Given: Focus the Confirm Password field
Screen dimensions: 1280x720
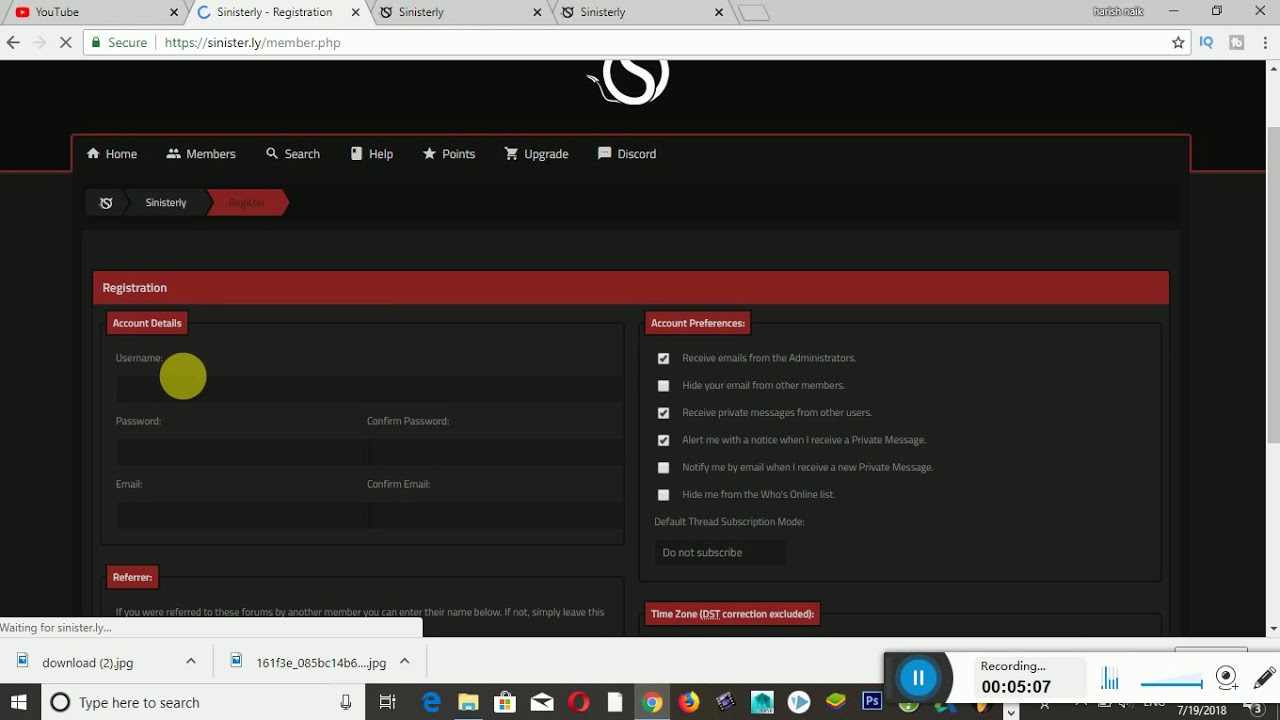Looking at the screenshot, I should pos(496,452).
